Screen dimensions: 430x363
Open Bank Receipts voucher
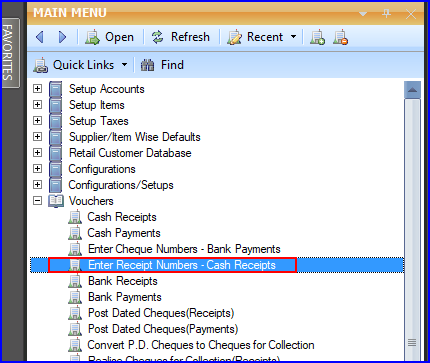pos(123,281)
